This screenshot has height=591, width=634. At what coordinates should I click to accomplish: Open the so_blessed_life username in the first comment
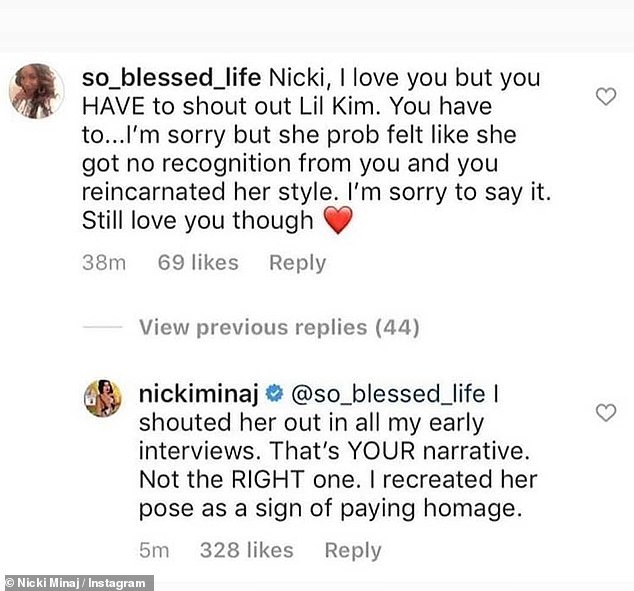174,79
